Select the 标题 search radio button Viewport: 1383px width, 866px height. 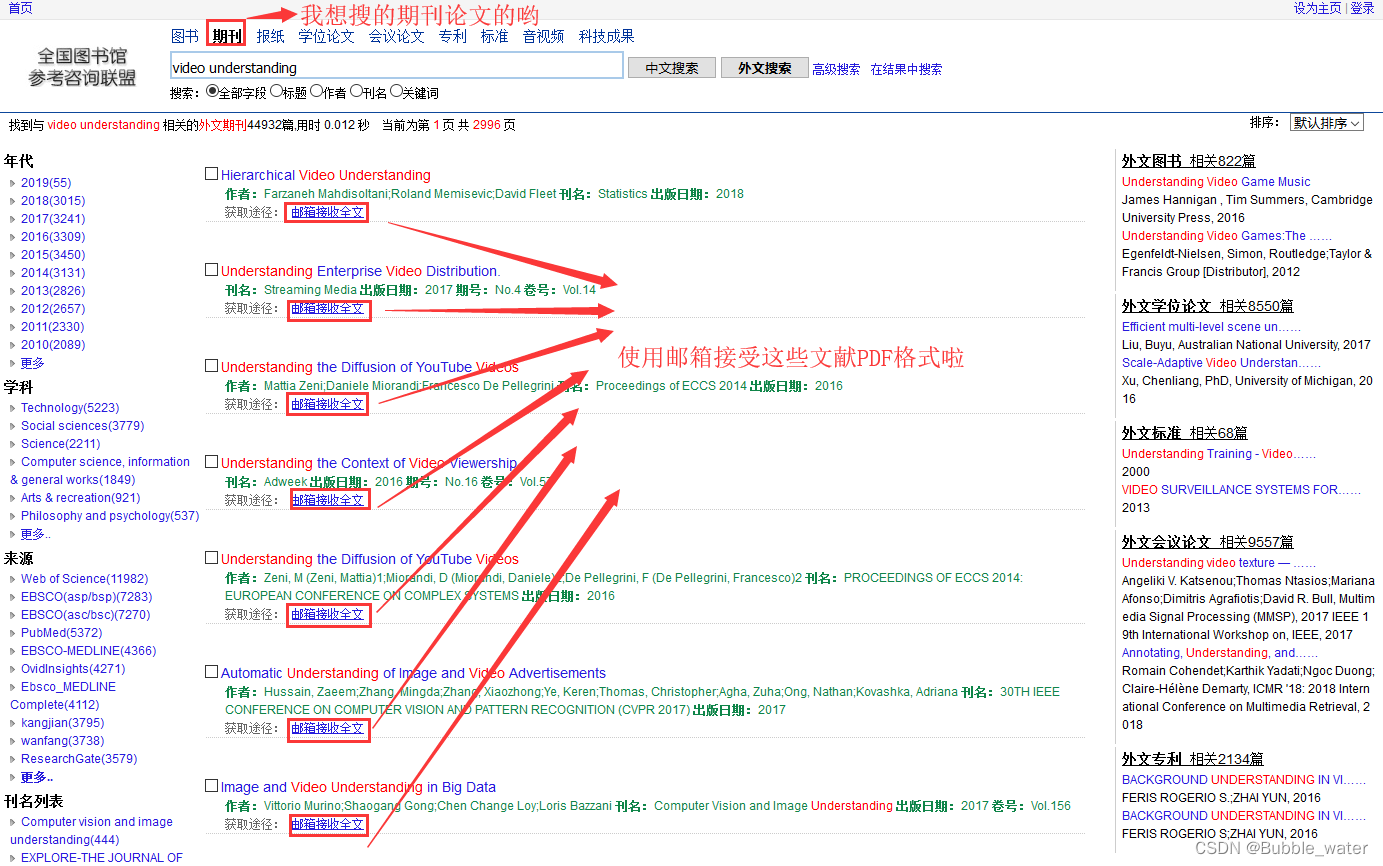pos(276,91)
